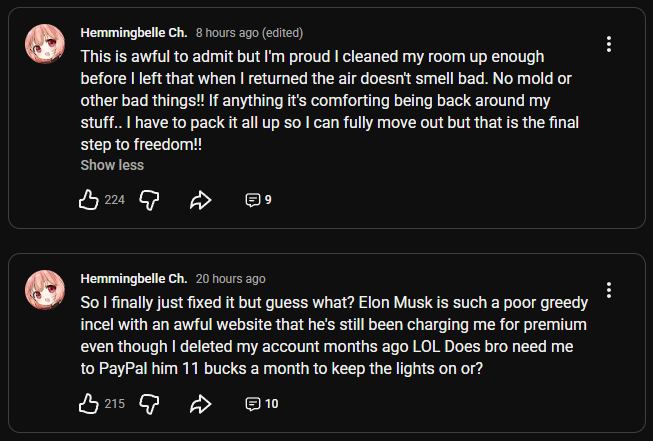Open comments on the premium charging post
The width and height of the screenshot is (653, 441).
click(x=261, y=404)
